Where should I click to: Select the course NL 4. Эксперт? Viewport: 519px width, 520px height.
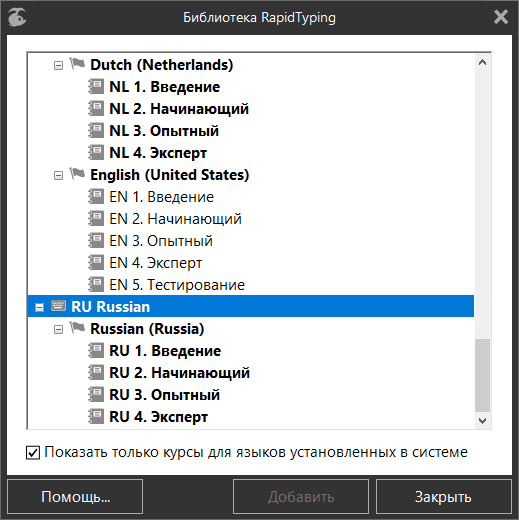[158, 153]
